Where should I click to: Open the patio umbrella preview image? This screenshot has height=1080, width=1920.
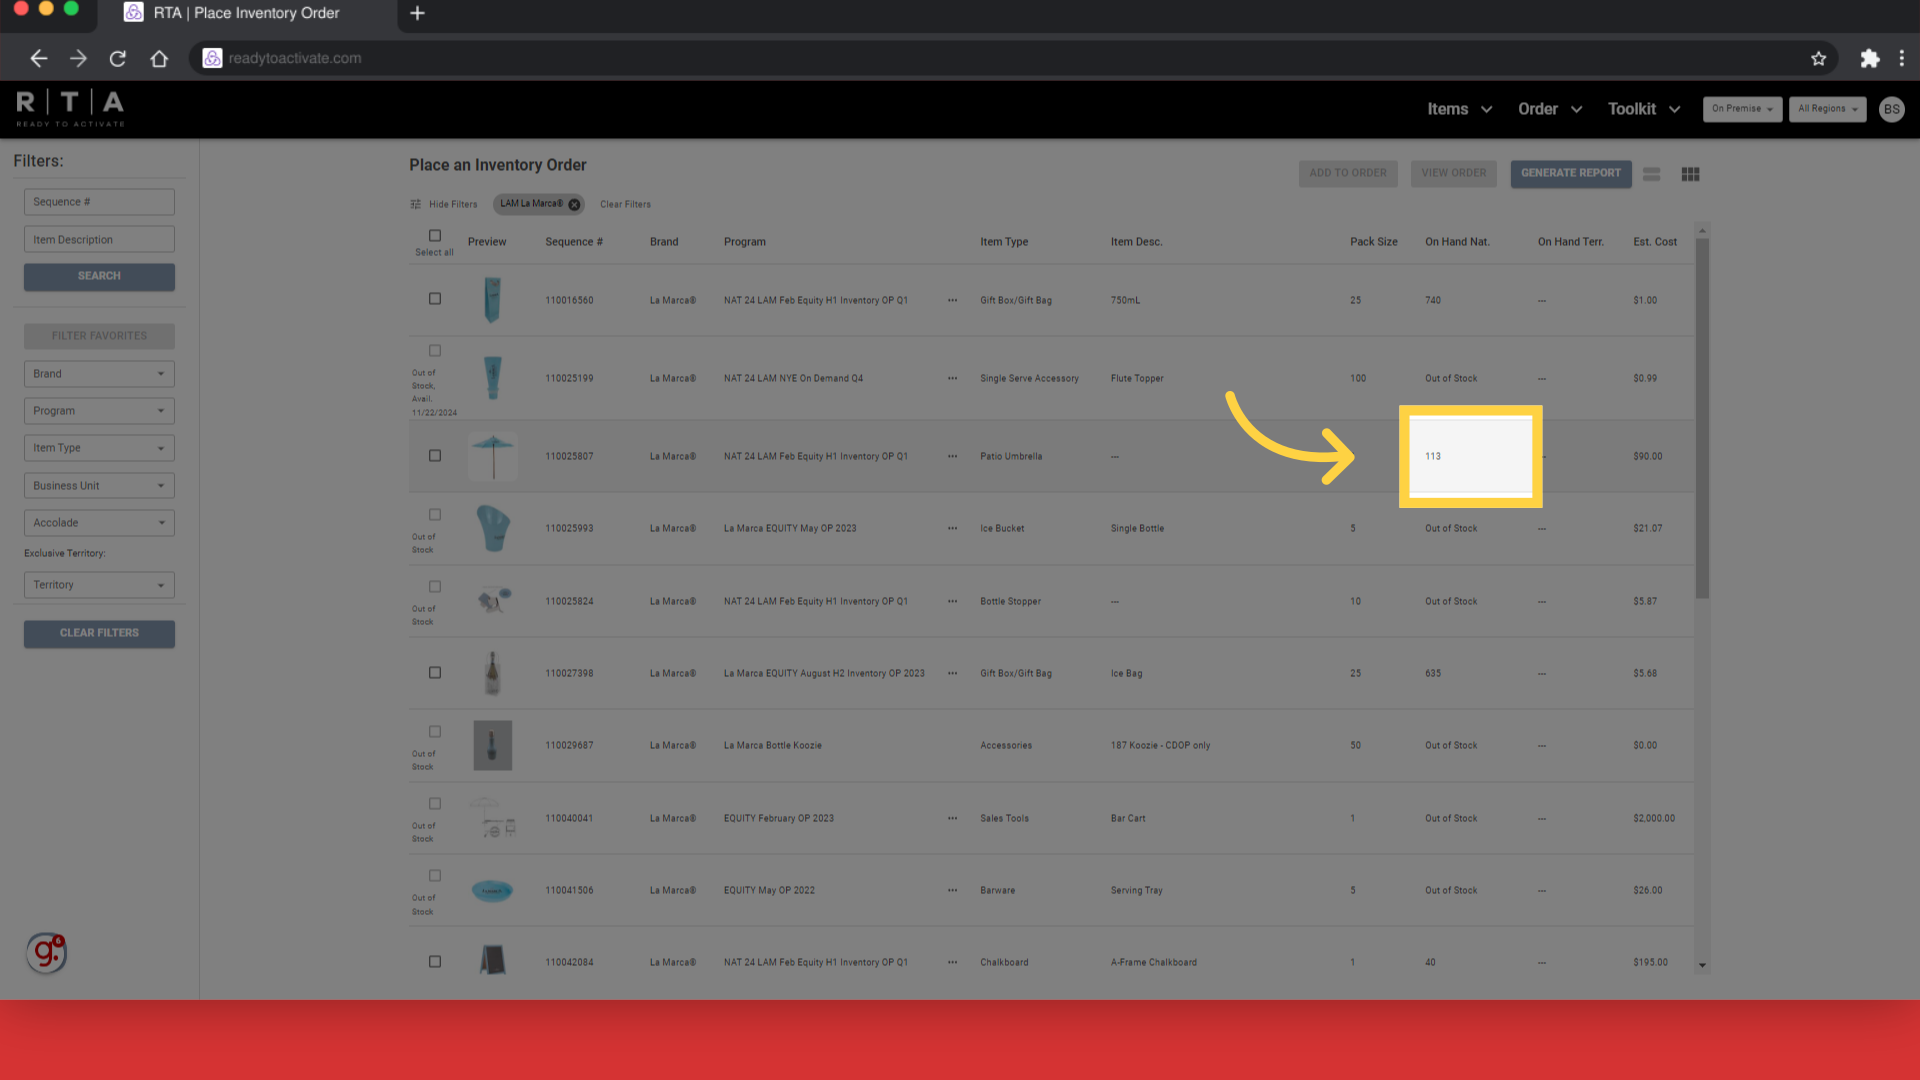tap(493, 456)
